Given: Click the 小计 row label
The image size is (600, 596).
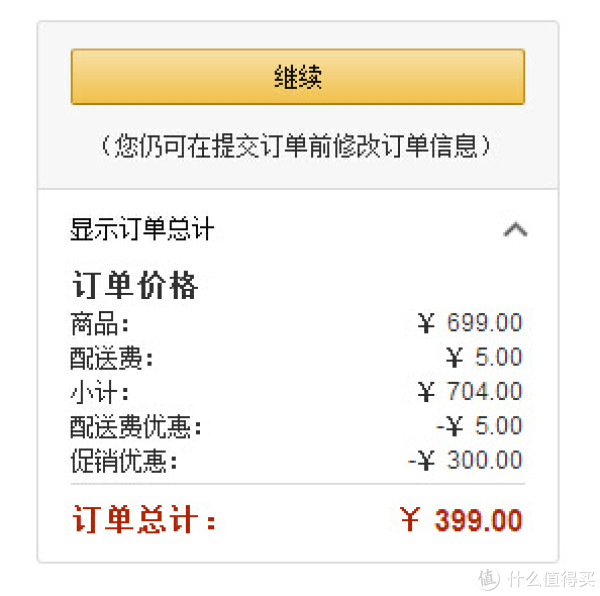Looking at the screenshot, I should (x=99, y=392).
